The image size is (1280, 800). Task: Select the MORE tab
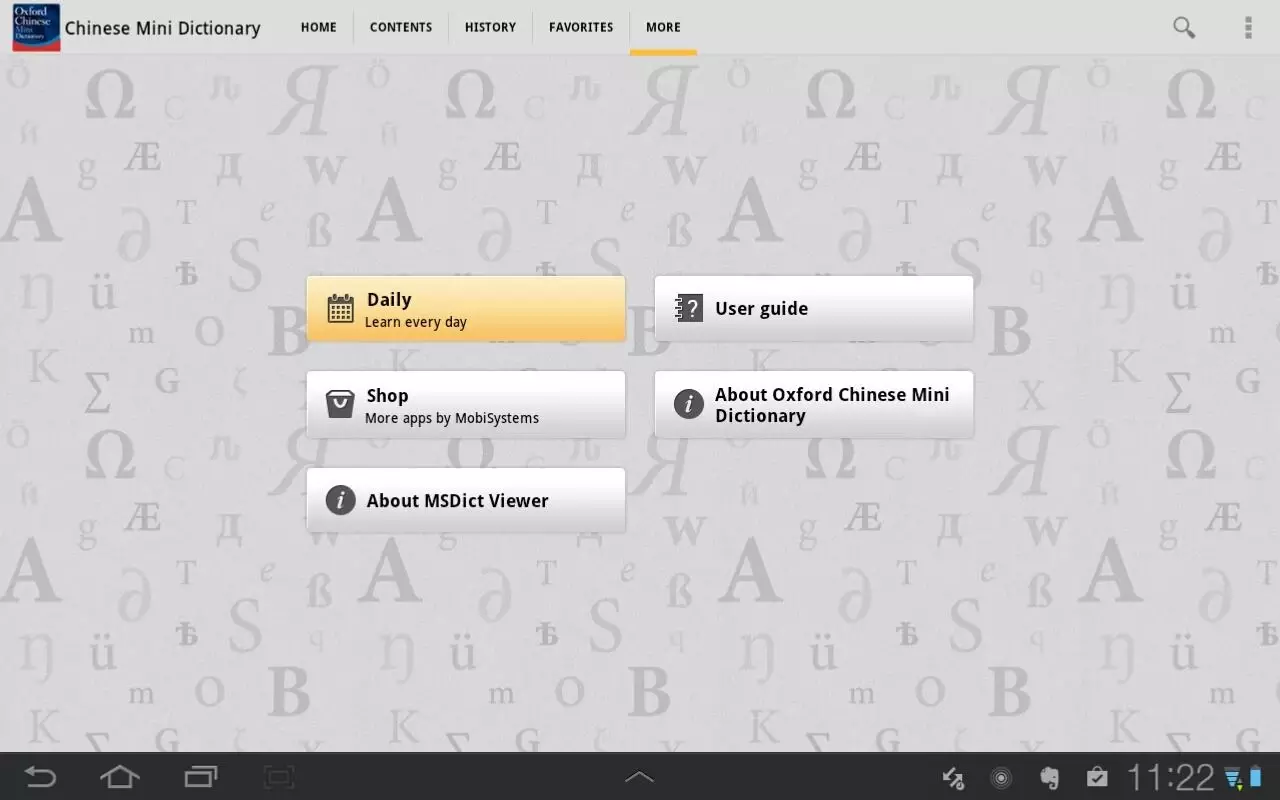click(663, 27)
